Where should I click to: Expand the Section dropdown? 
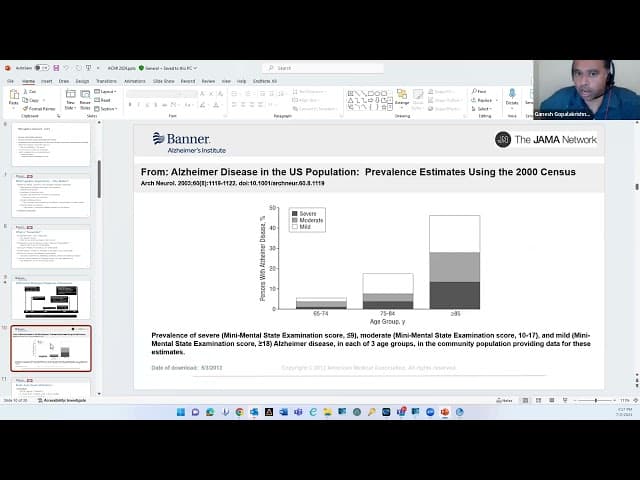pos(106,108)
